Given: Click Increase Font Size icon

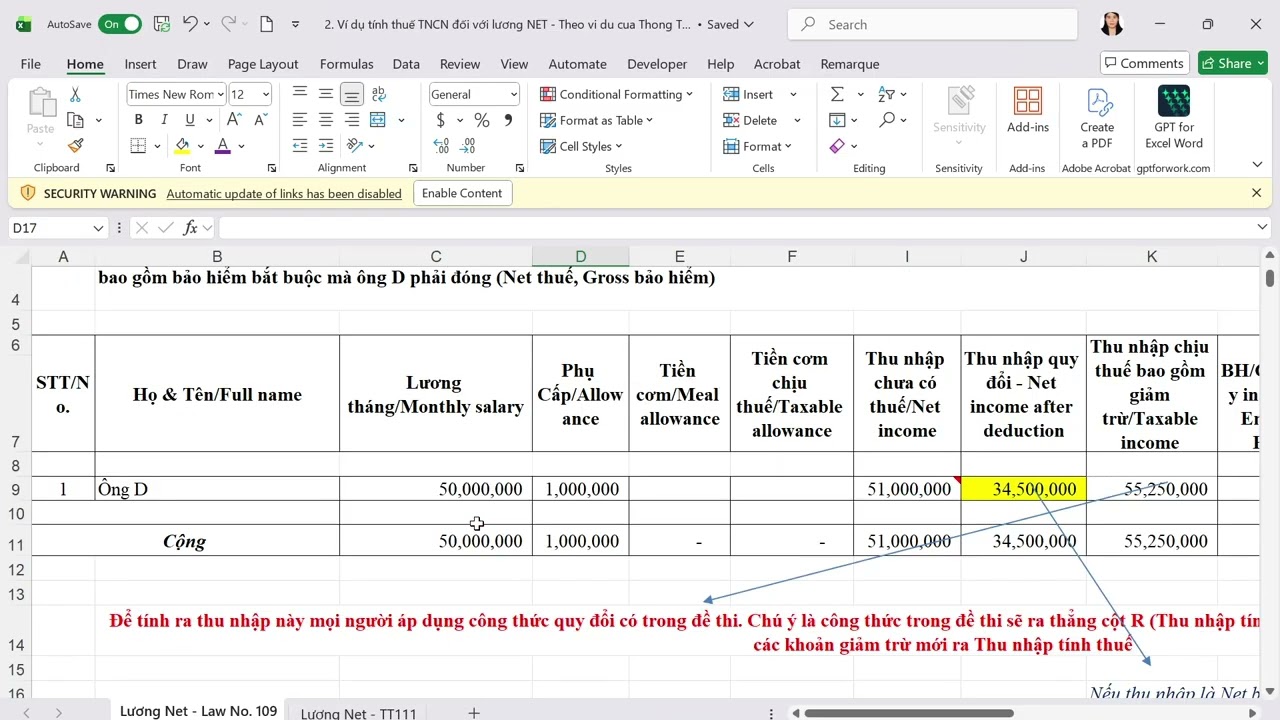Looking at the screenshot, I should click(x=235, y=120).
